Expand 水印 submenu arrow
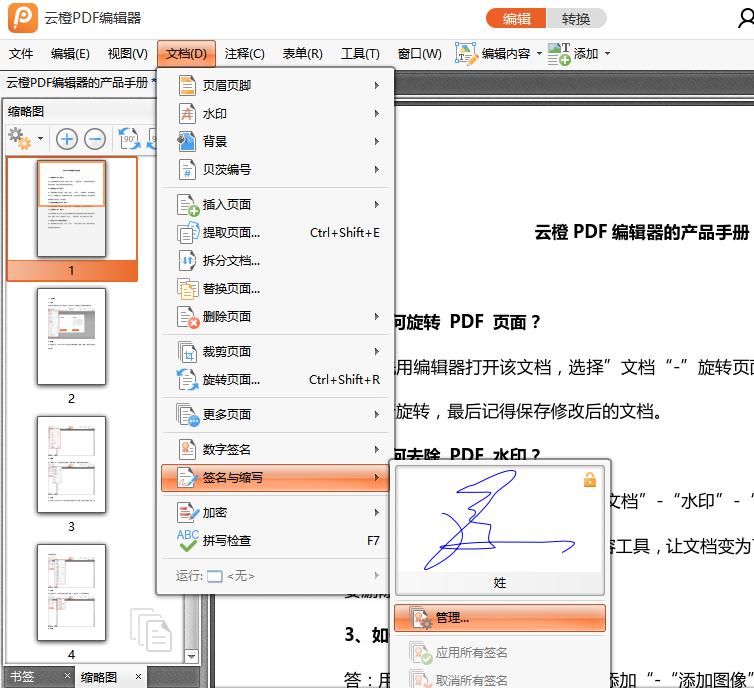Viewport: 754px width, 688px height. click(x=377, y=113)
